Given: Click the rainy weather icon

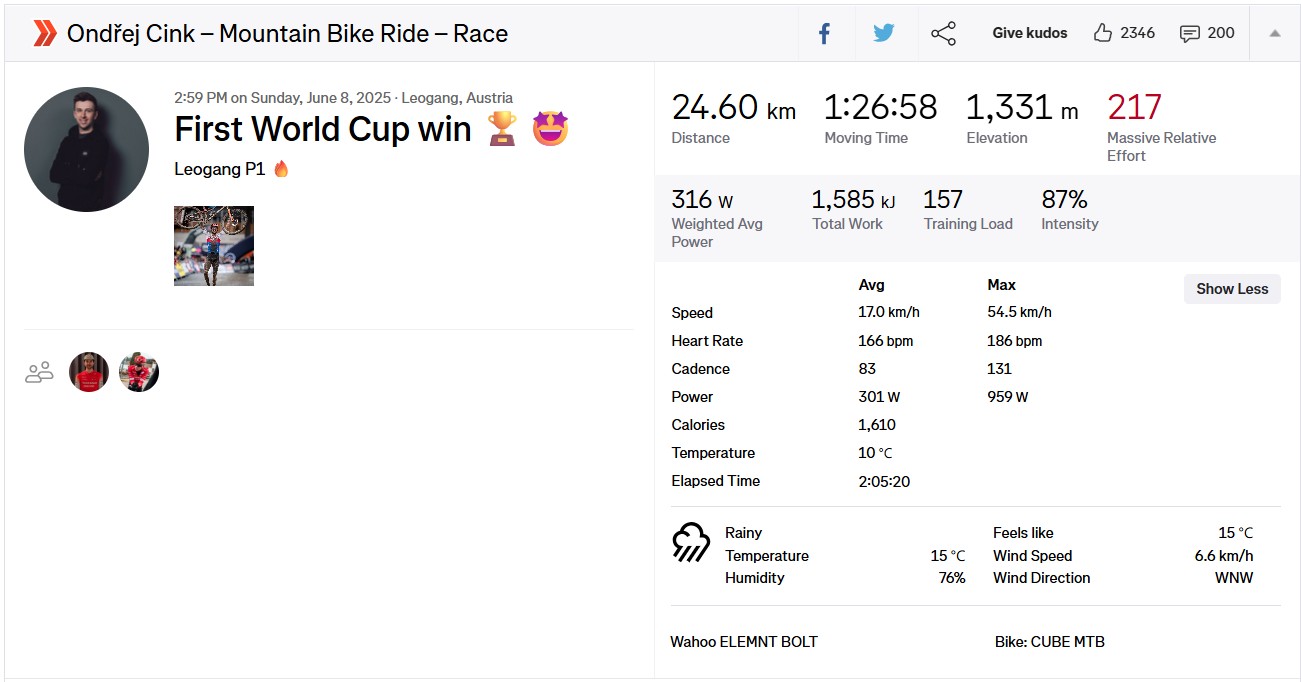Looking at the screenshot, I should 691,543.
